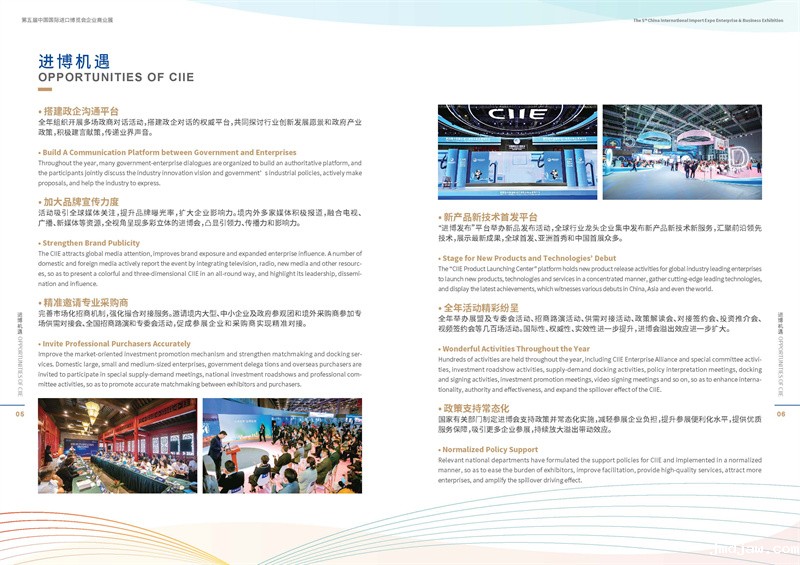Select the Strengthen Brand Publicity heading

click(x=90, y=243)
